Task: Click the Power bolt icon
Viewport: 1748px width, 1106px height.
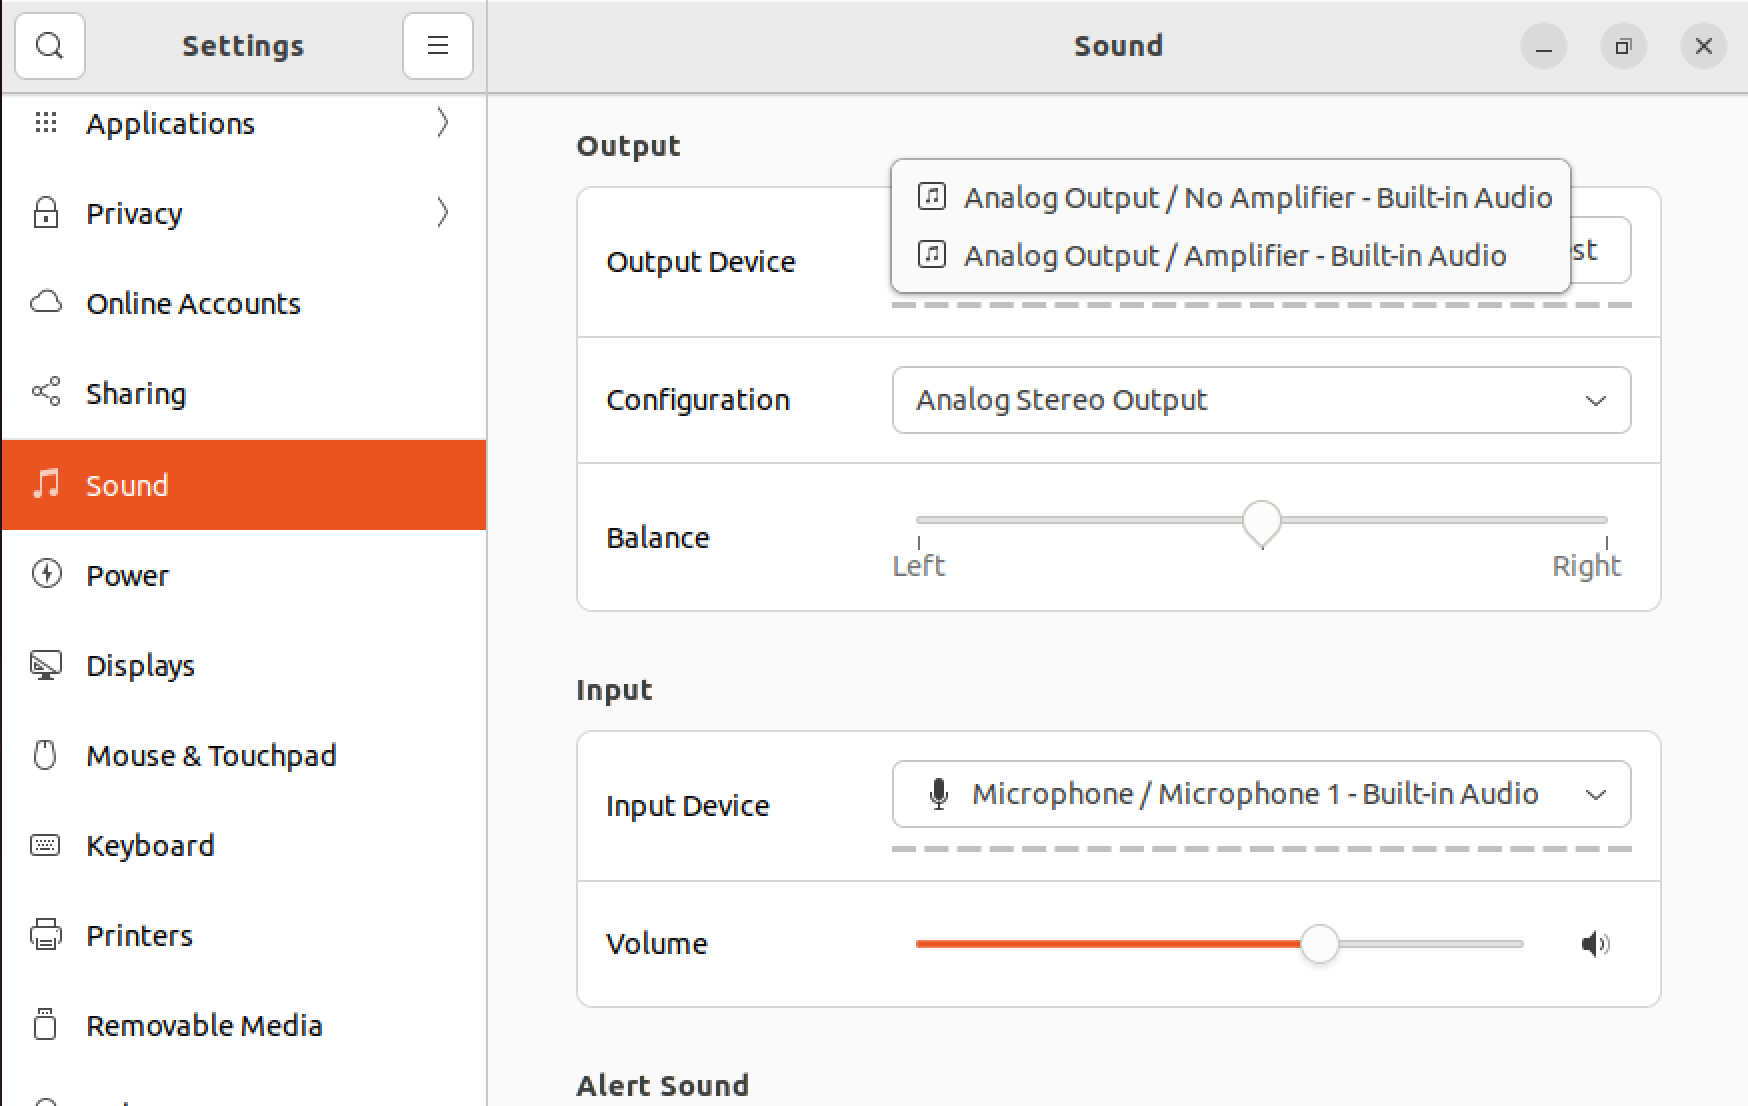Action: pyautogui.click(x=46, y=574)
